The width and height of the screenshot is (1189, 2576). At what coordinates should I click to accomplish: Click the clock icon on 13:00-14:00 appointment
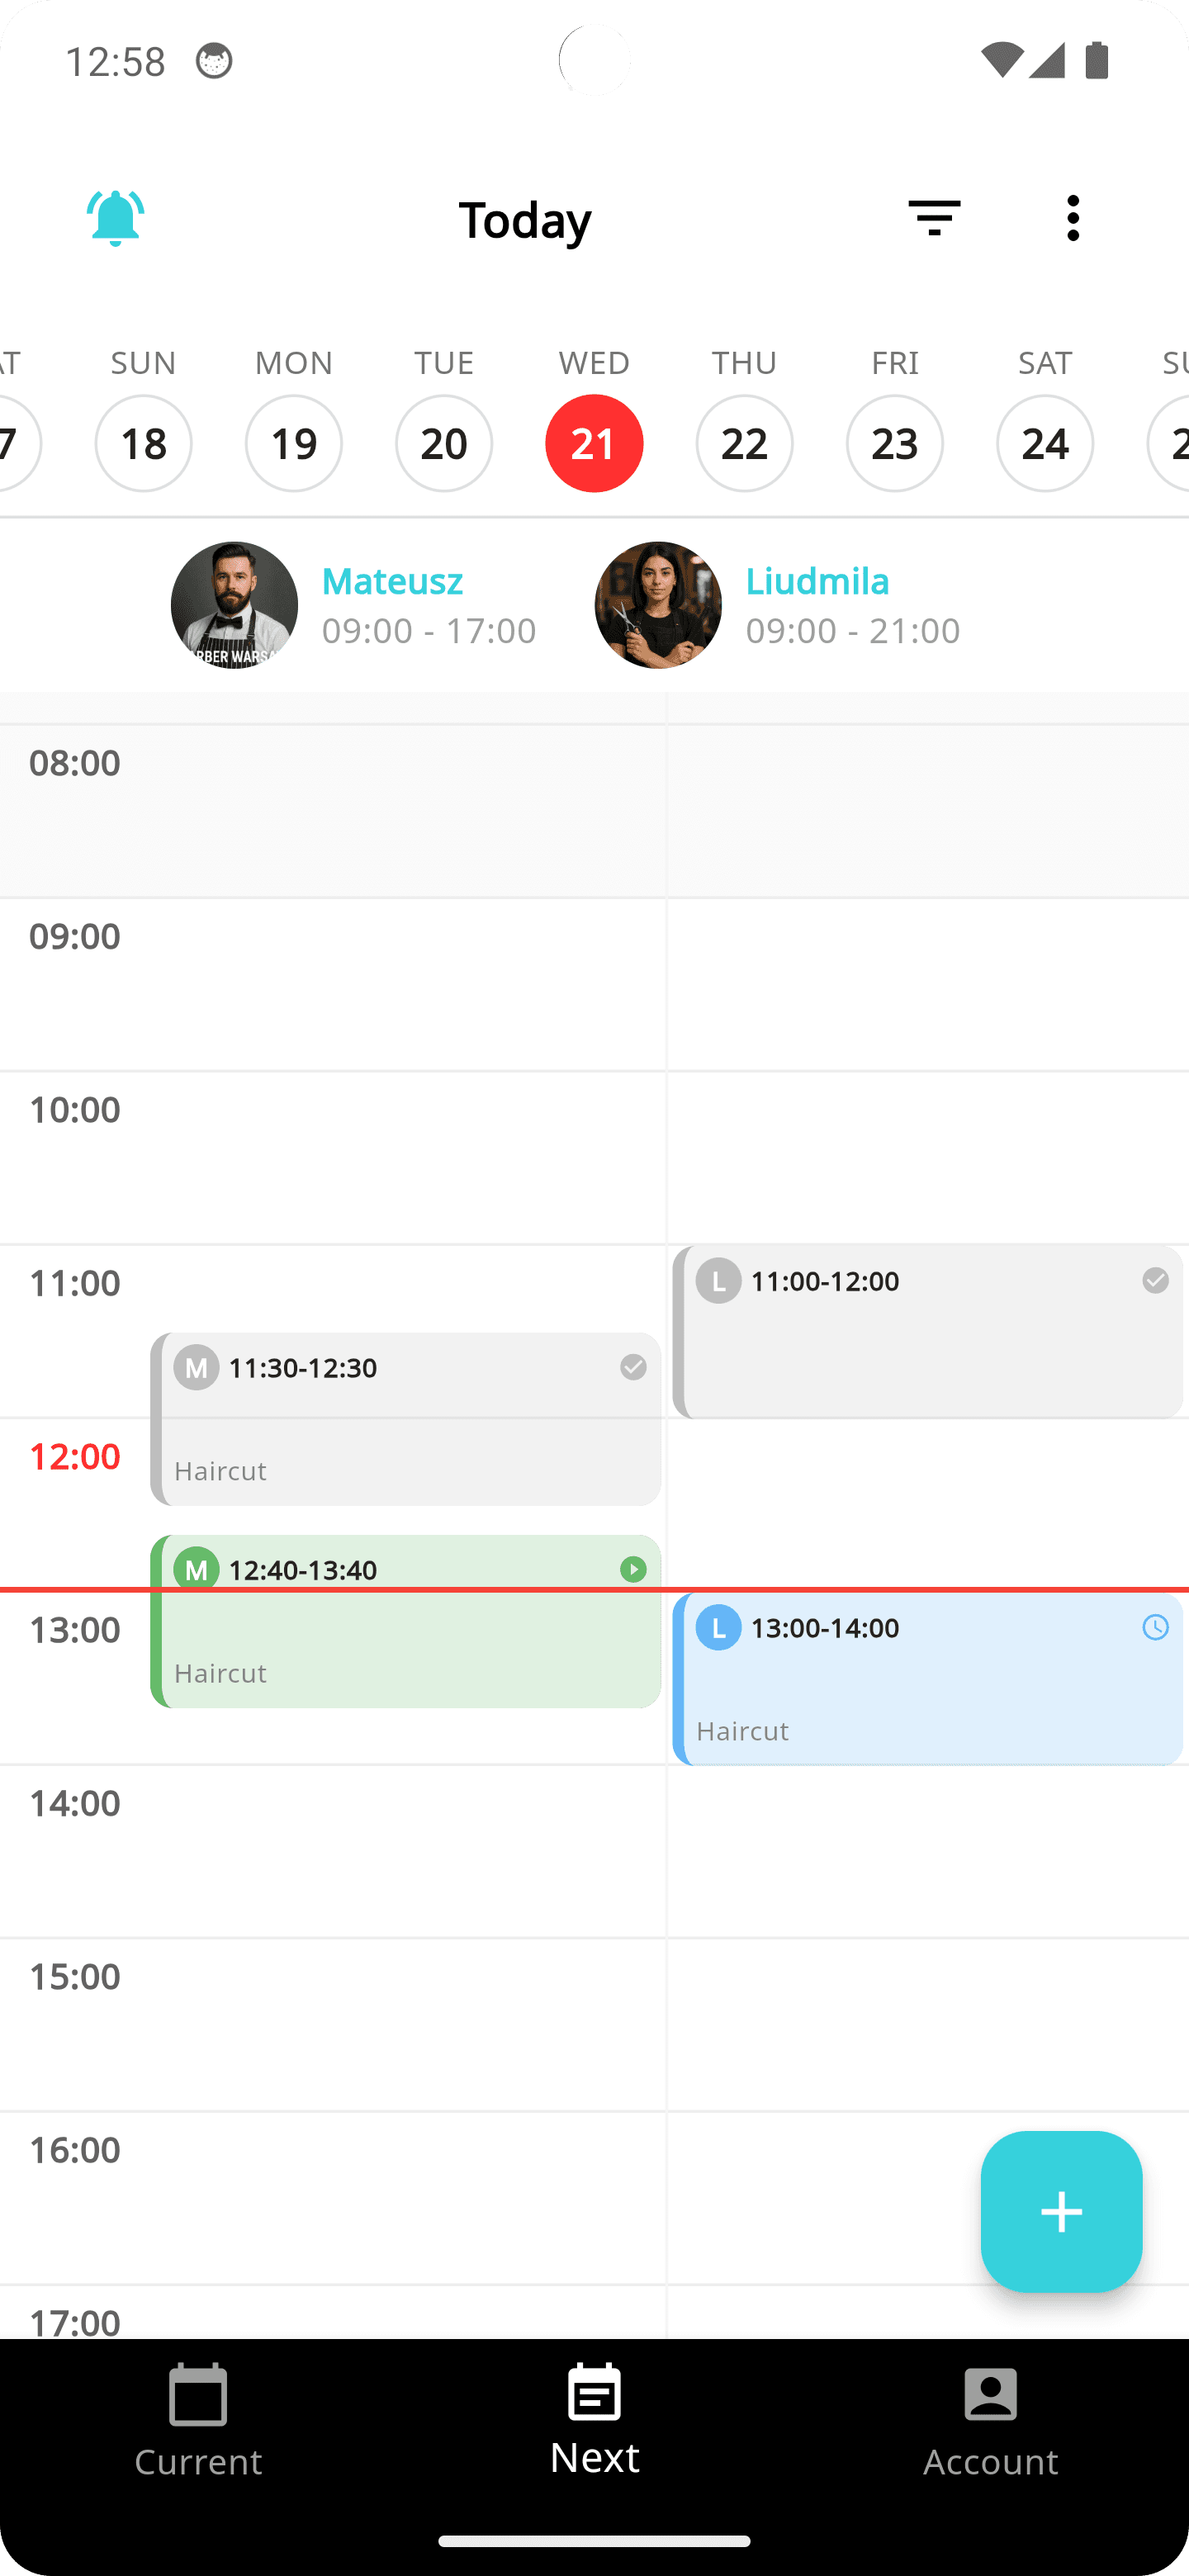pyautogui.click(x=1155, y=1627)
